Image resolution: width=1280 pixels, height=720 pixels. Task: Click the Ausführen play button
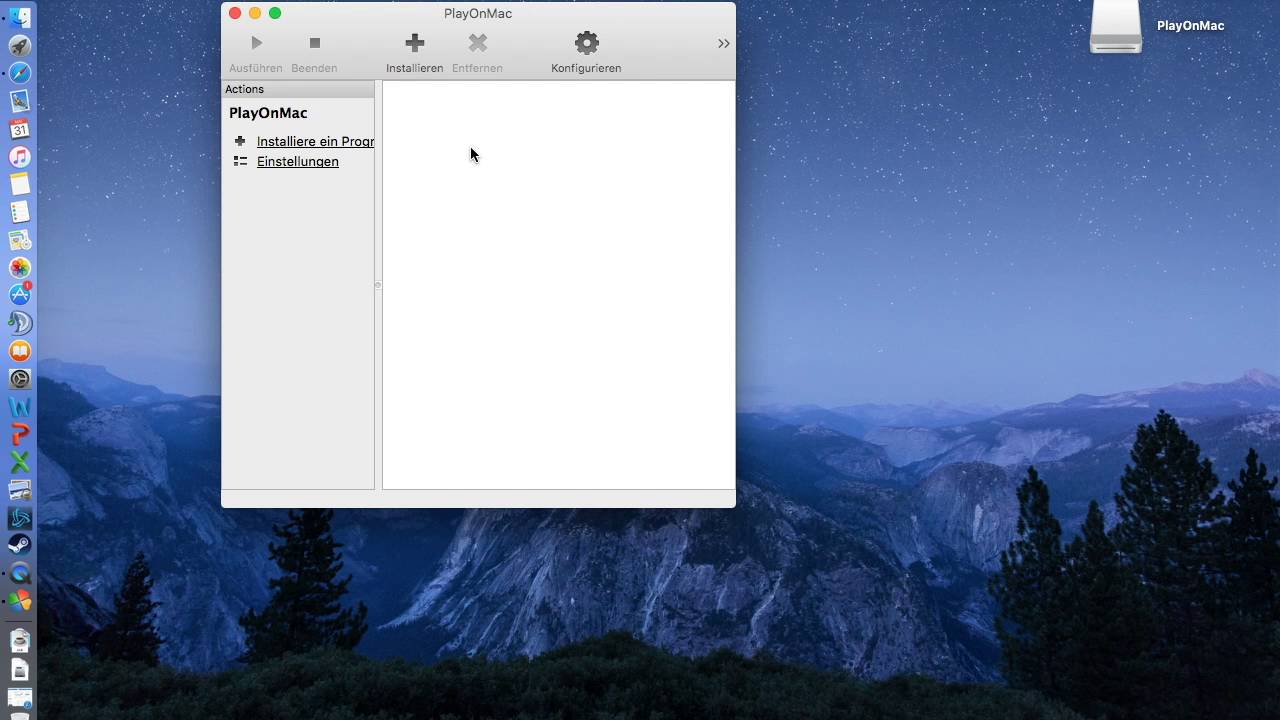pyautogui.click(x=256, y=43)
